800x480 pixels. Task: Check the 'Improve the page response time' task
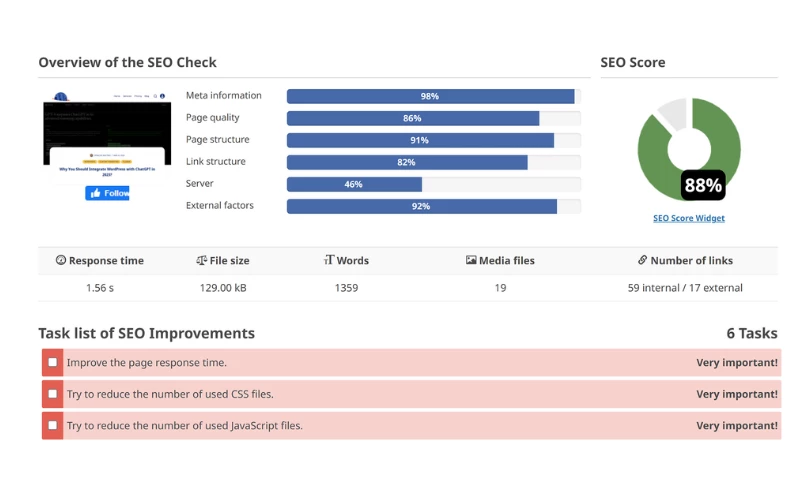pyautogui.click(x=52, y=363)
